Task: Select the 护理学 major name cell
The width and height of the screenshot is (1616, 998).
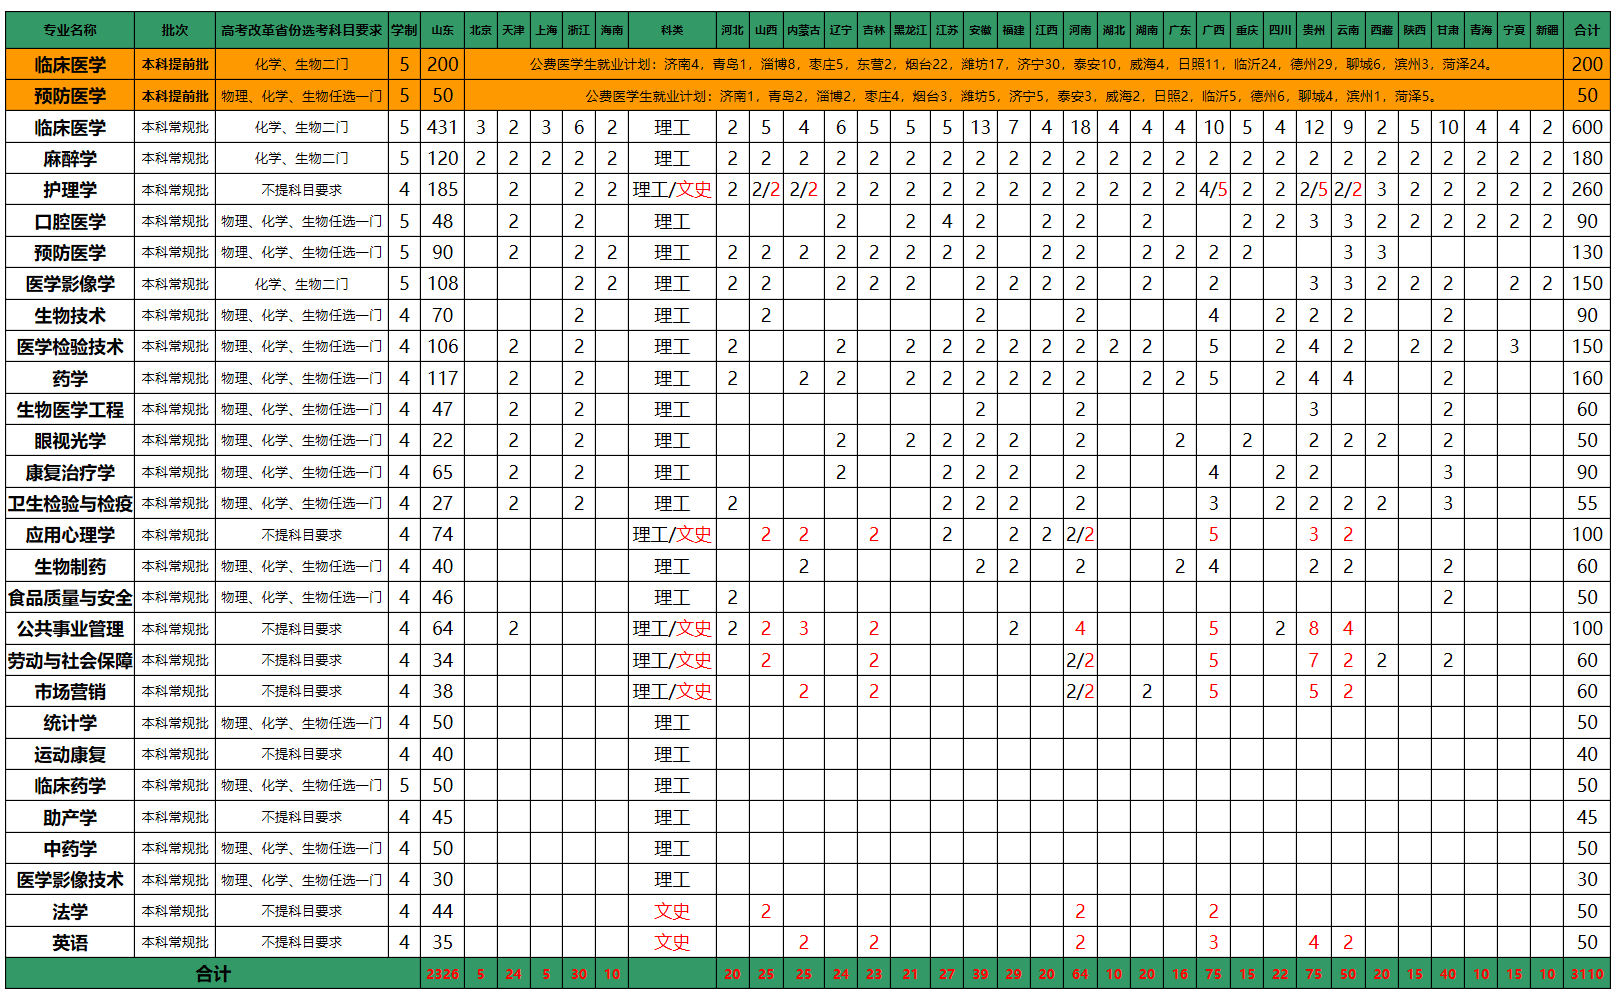Action: (x=70, y=189)
